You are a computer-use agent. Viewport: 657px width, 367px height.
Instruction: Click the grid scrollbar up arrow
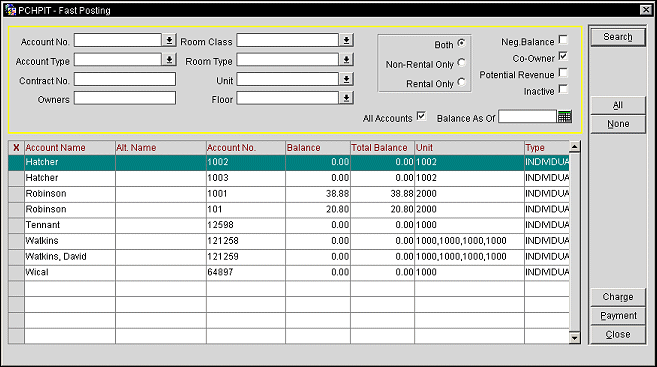(574, 147)
